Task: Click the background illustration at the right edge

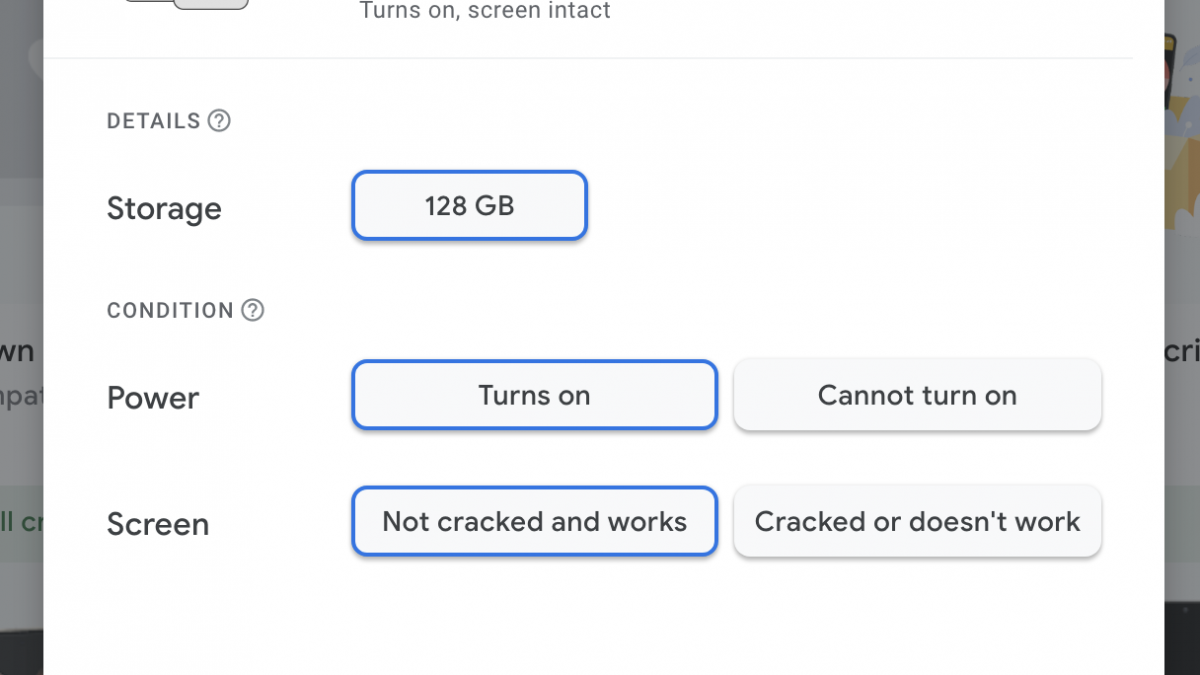Action: pyautogui.click(x=1183, y=90)
